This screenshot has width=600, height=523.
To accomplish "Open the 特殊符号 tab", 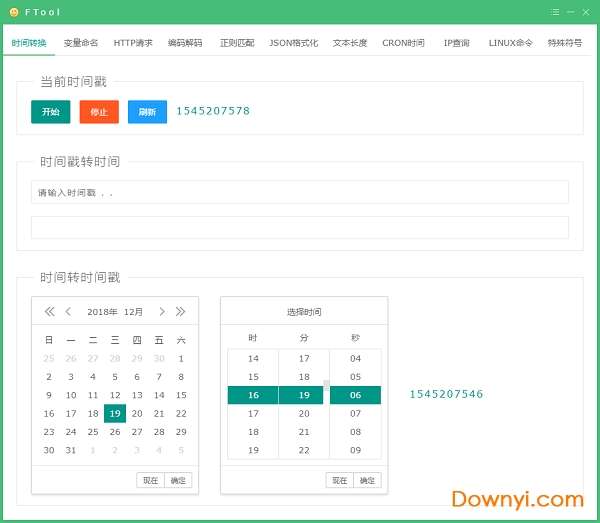I will click(x=565, y=43).
